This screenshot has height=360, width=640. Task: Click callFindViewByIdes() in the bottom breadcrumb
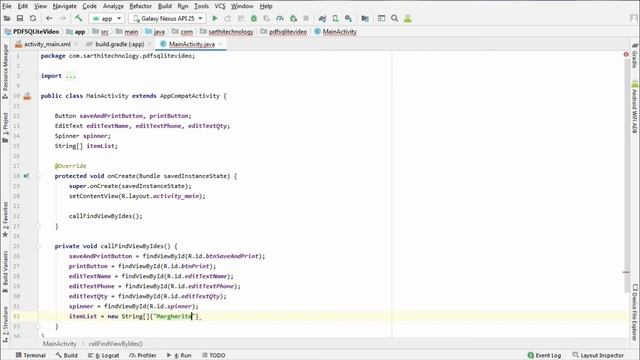point(116,344)
